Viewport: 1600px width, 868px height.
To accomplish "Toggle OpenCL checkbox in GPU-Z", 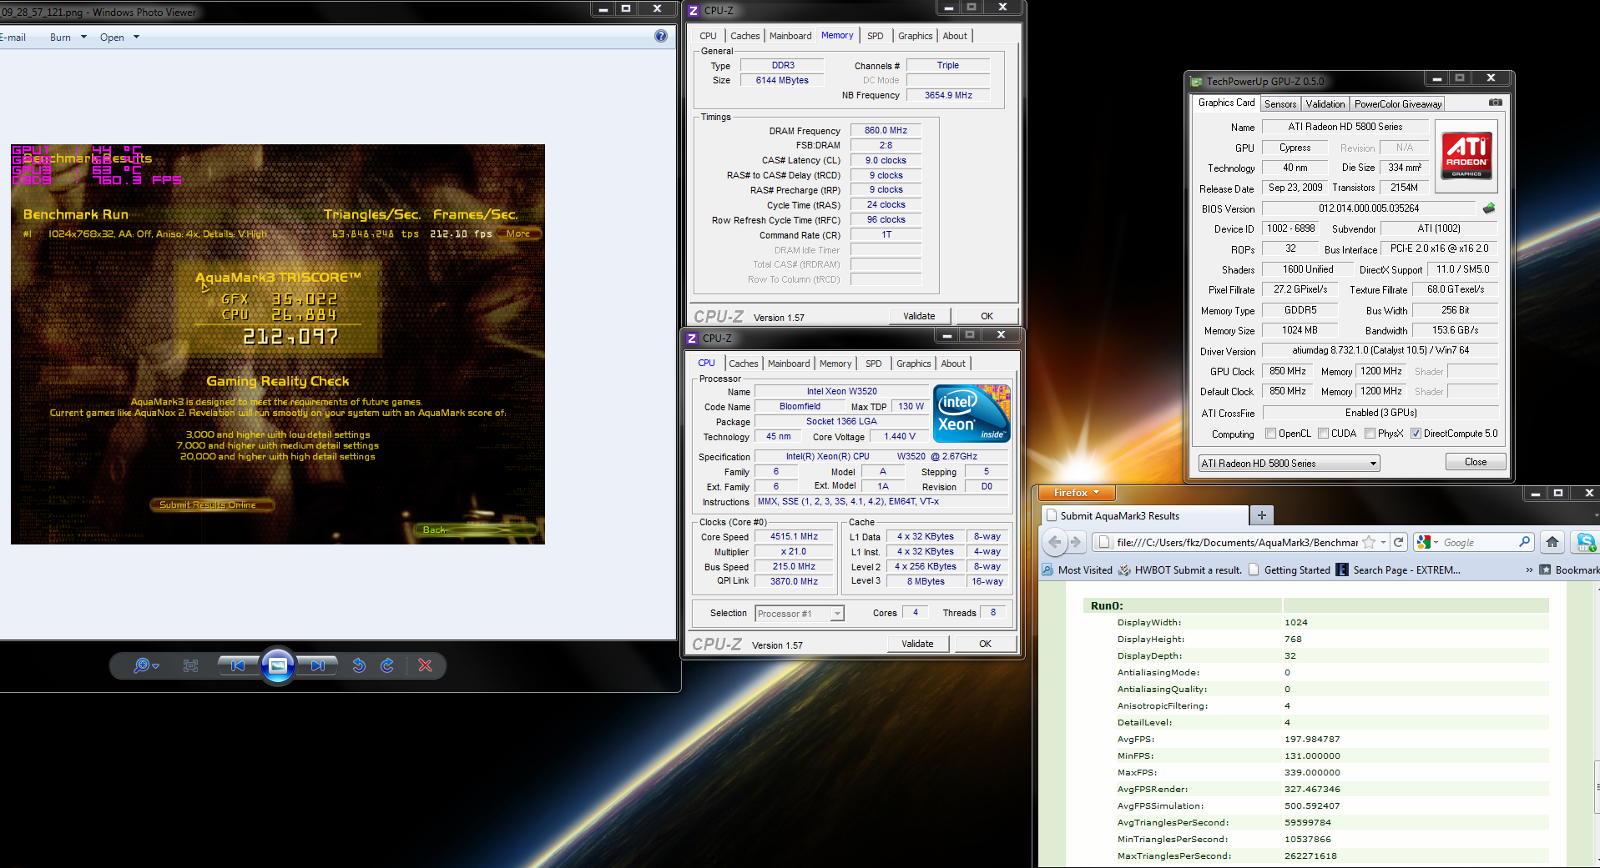I will click(1271, 434).
